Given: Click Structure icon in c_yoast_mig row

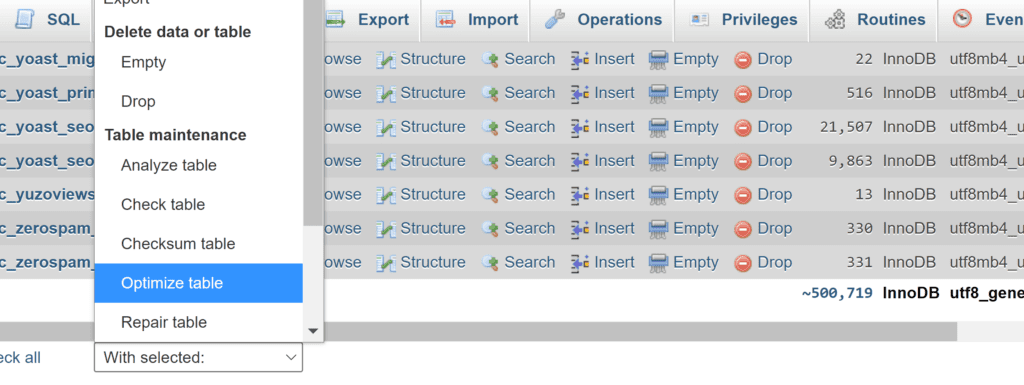Looking at the screenshot, I should coord(386,59).
